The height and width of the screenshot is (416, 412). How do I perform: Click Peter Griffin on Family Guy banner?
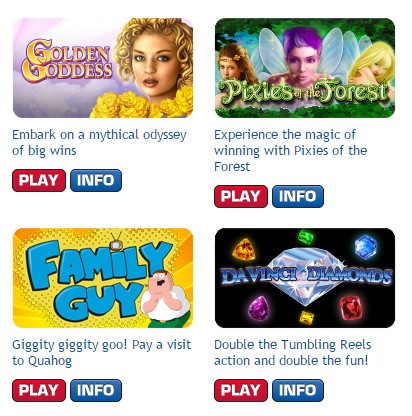tap(165, 298)
